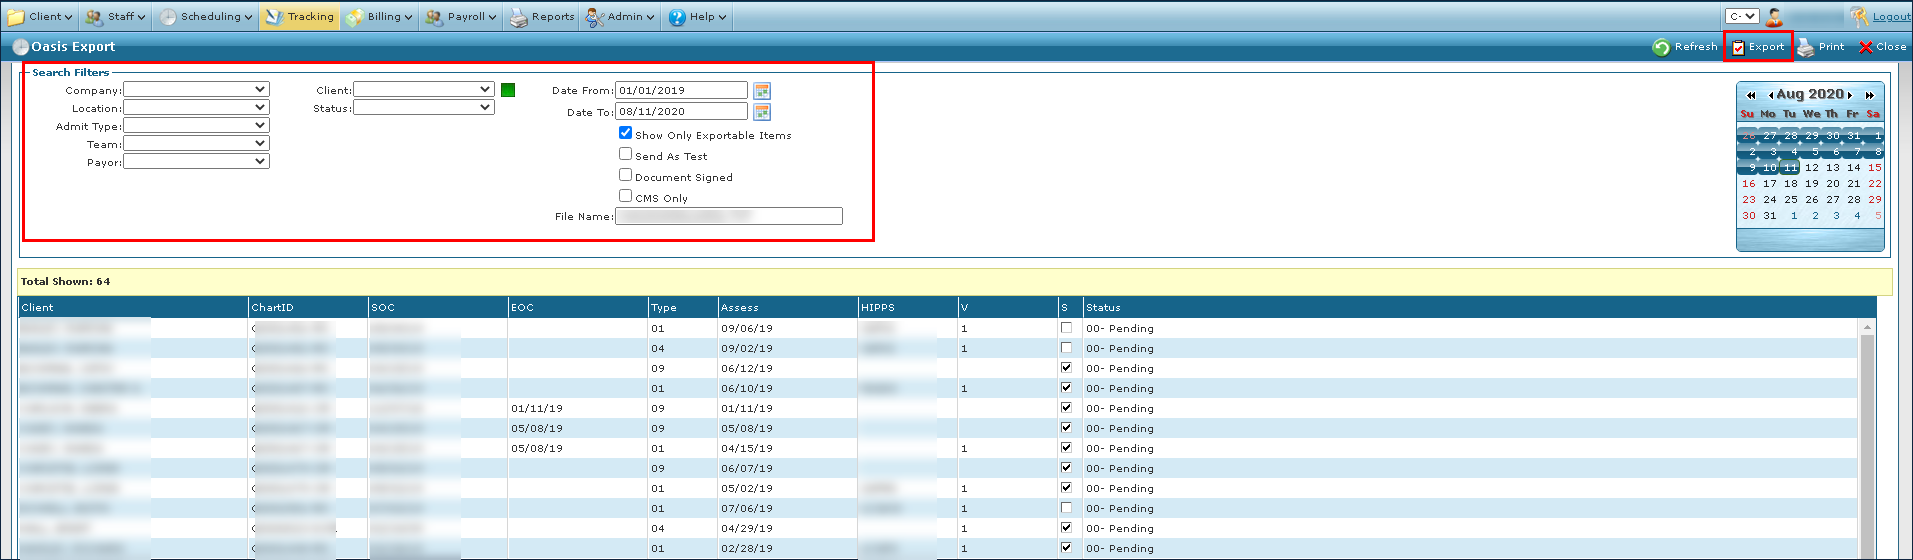
Task: Open the Reports menu
Action: (x=542, y=16)
